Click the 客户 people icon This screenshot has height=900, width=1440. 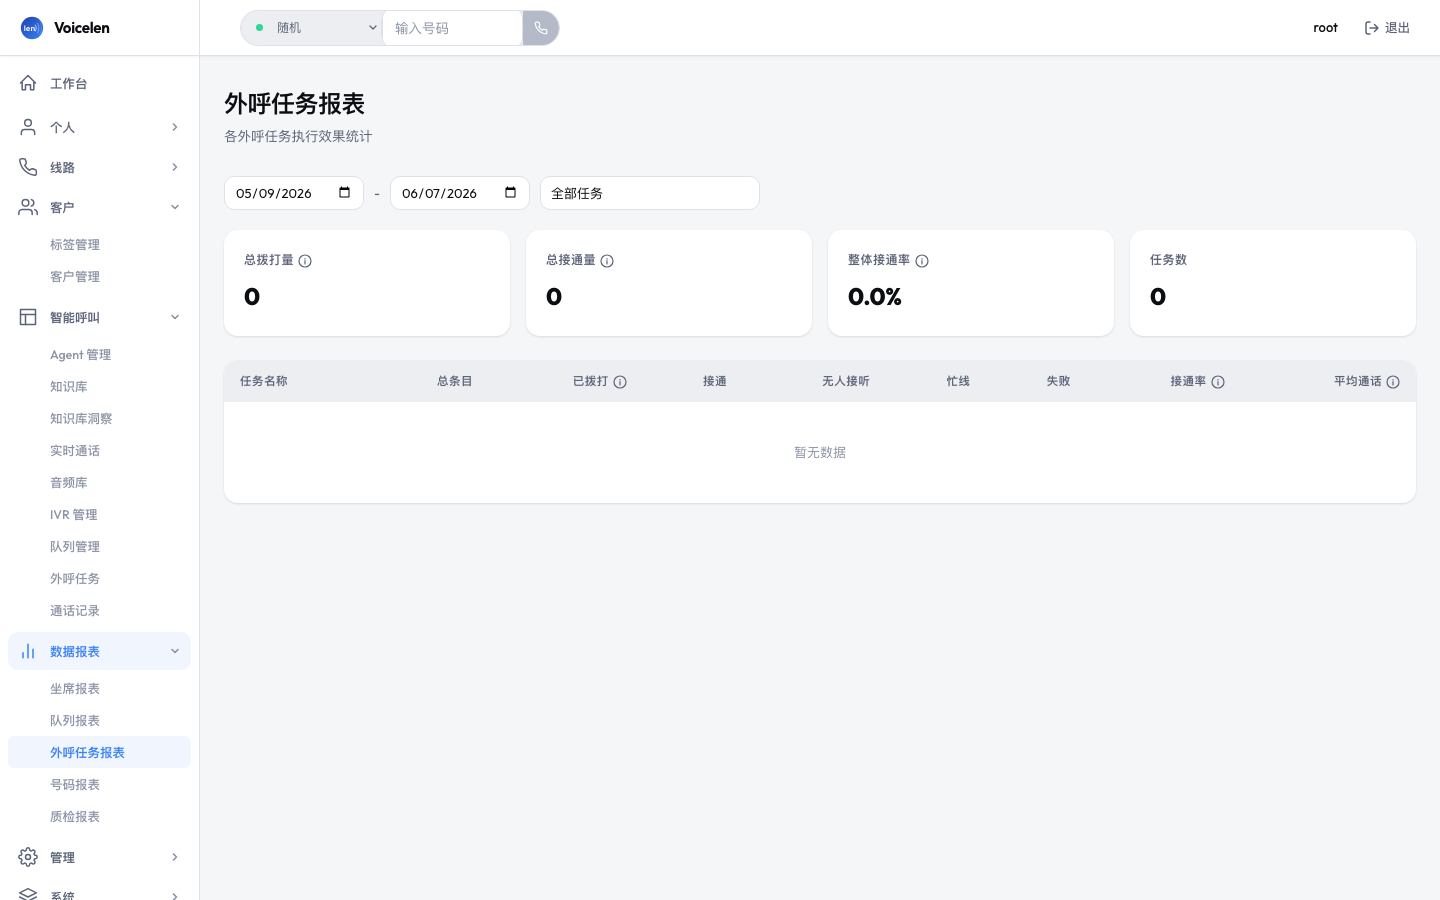click(28, 207)
